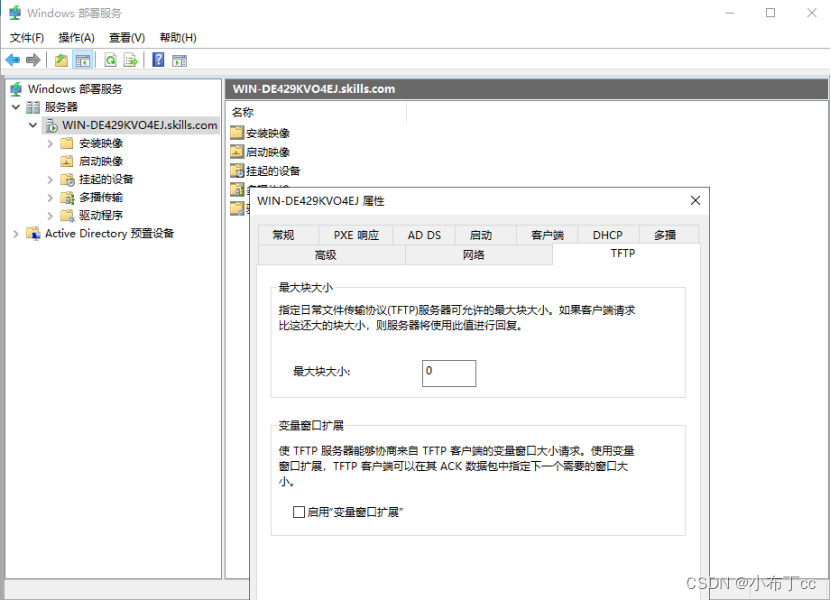Click the 安装映像 folder icon in tree
Image resolution: width=831 pixels, height=601 pixels.
click(67, 143)
